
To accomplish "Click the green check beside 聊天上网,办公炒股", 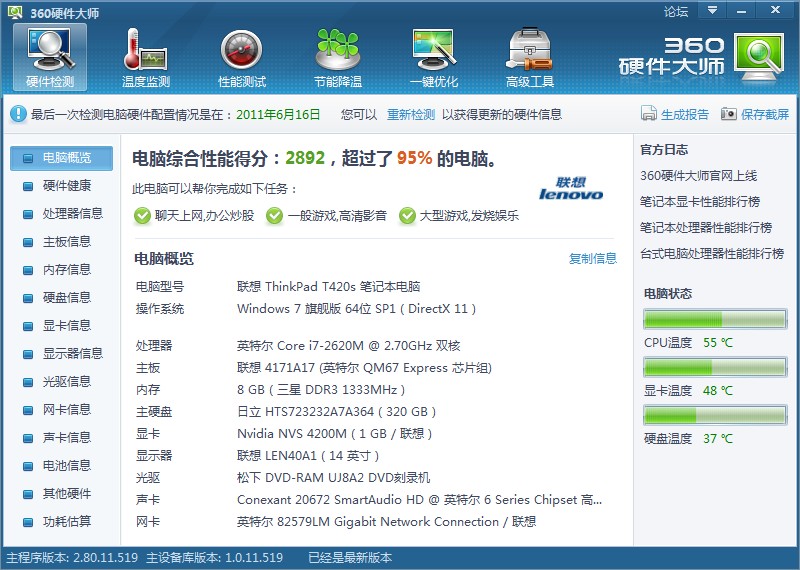I will tap(142, 216).
